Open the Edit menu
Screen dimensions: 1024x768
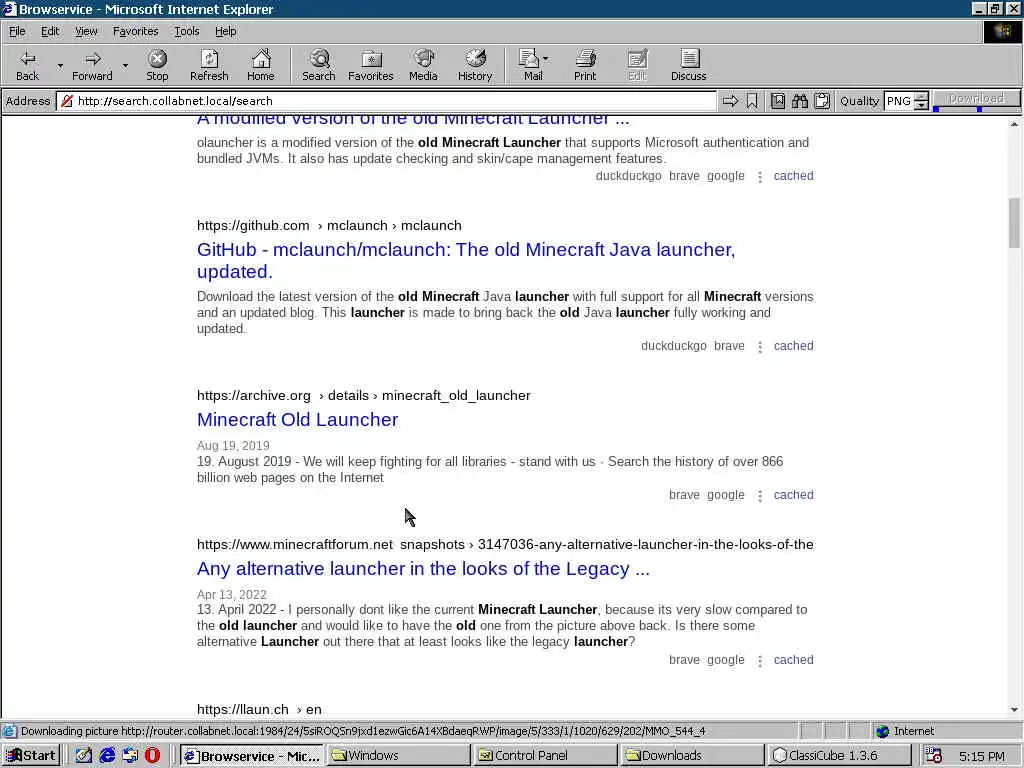point(50,31)
